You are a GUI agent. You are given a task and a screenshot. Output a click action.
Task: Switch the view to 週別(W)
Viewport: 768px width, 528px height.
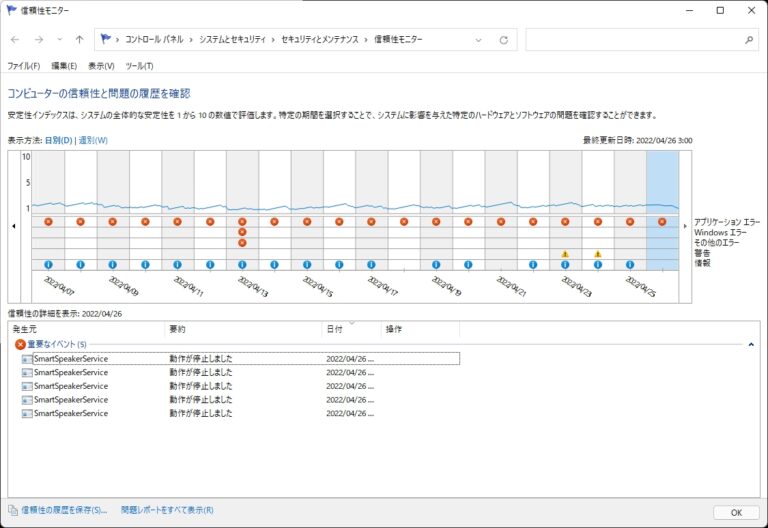(93, 140)
